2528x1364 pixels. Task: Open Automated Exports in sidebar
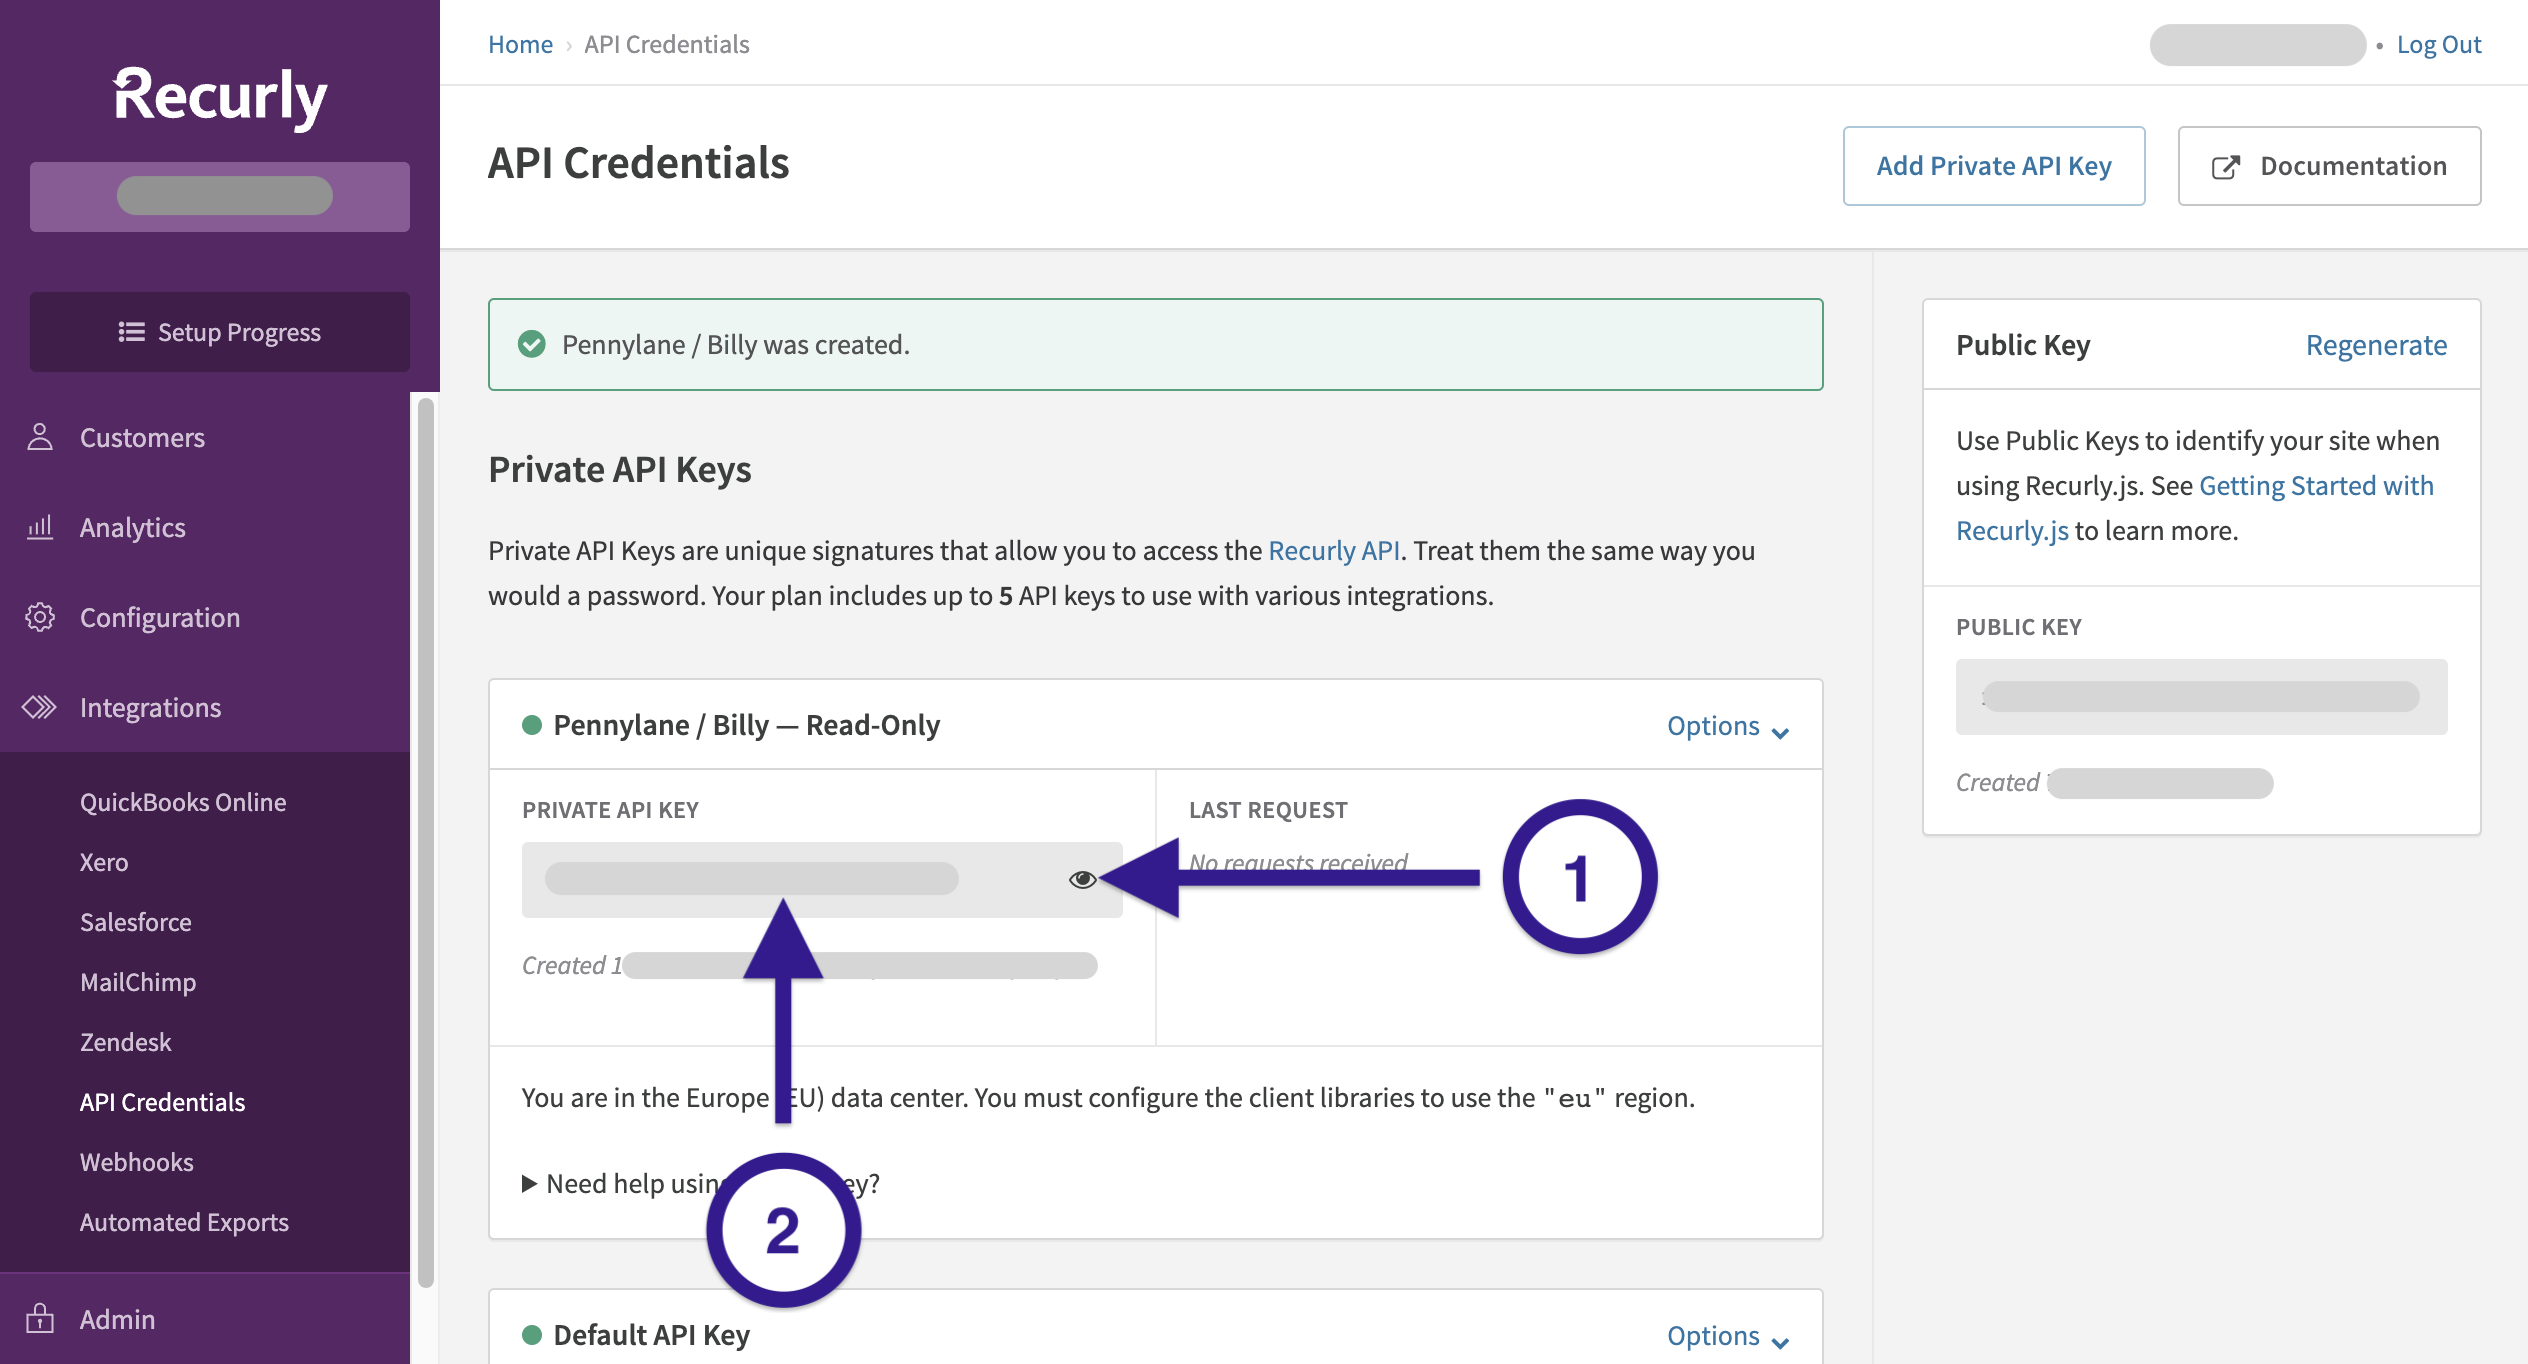184,1222
